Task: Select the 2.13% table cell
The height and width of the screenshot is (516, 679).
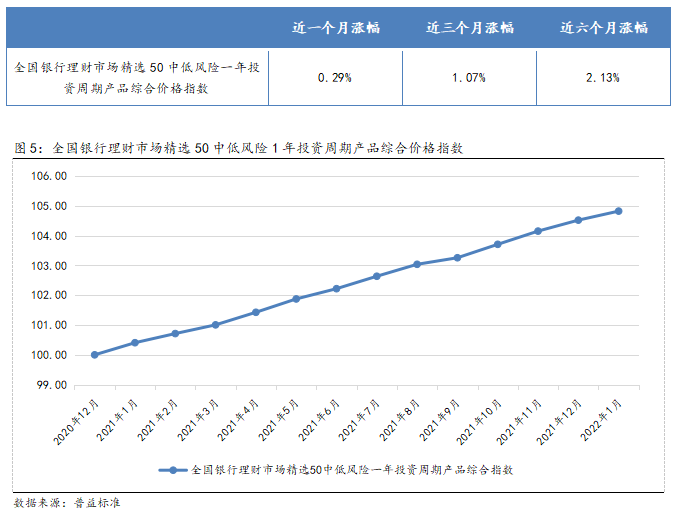Action: coord(603,78)
